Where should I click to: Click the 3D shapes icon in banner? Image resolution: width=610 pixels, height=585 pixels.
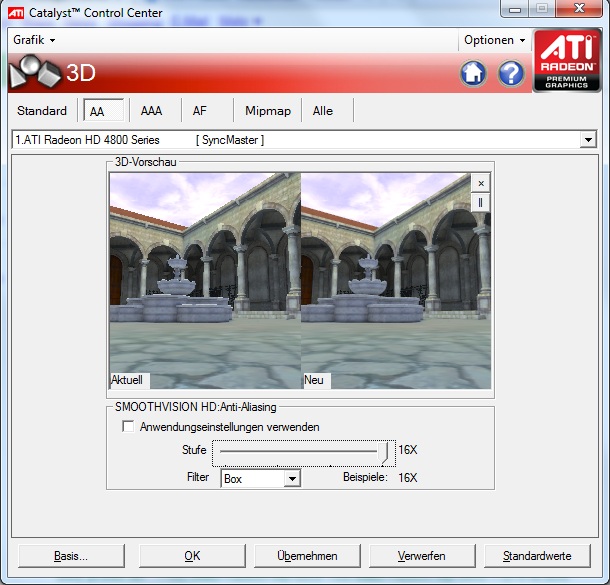[x=35, y=72]
